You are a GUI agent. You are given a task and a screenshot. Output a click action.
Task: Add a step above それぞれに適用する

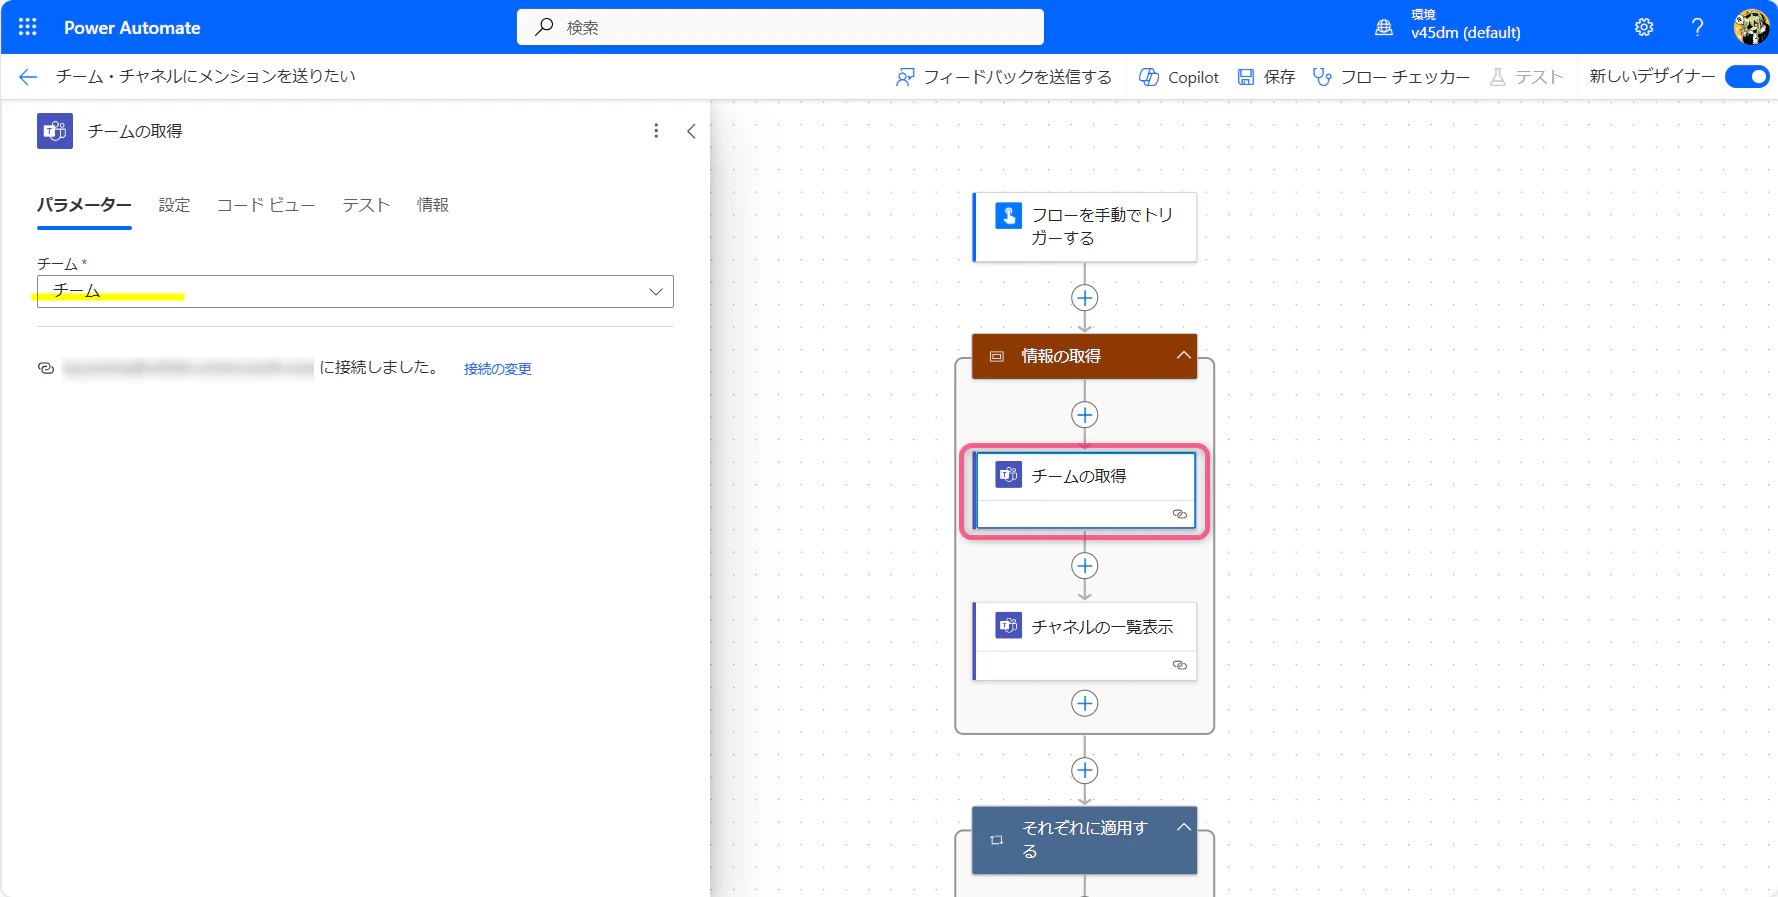click(x=1085, y=770)
